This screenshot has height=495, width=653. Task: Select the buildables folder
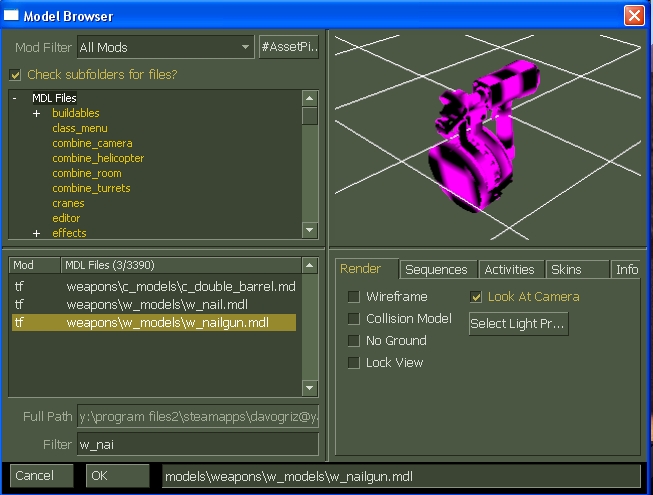coord(76,113)
